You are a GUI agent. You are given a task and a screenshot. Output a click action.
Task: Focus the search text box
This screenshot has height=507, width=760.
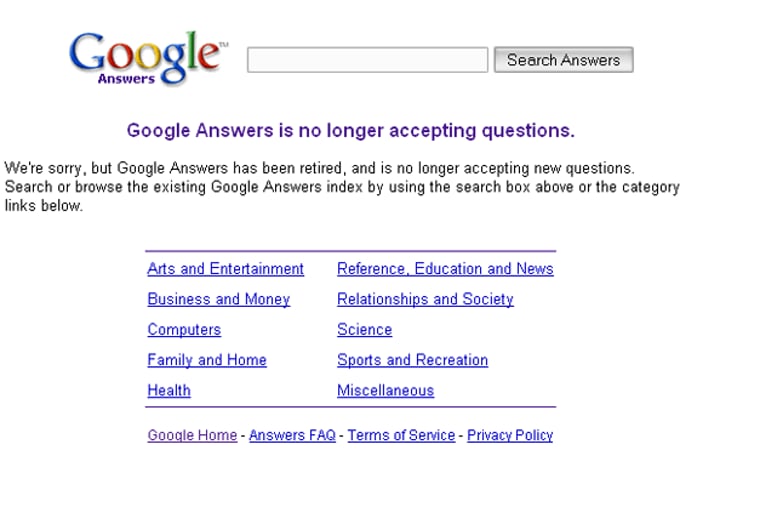coord(367,60)
